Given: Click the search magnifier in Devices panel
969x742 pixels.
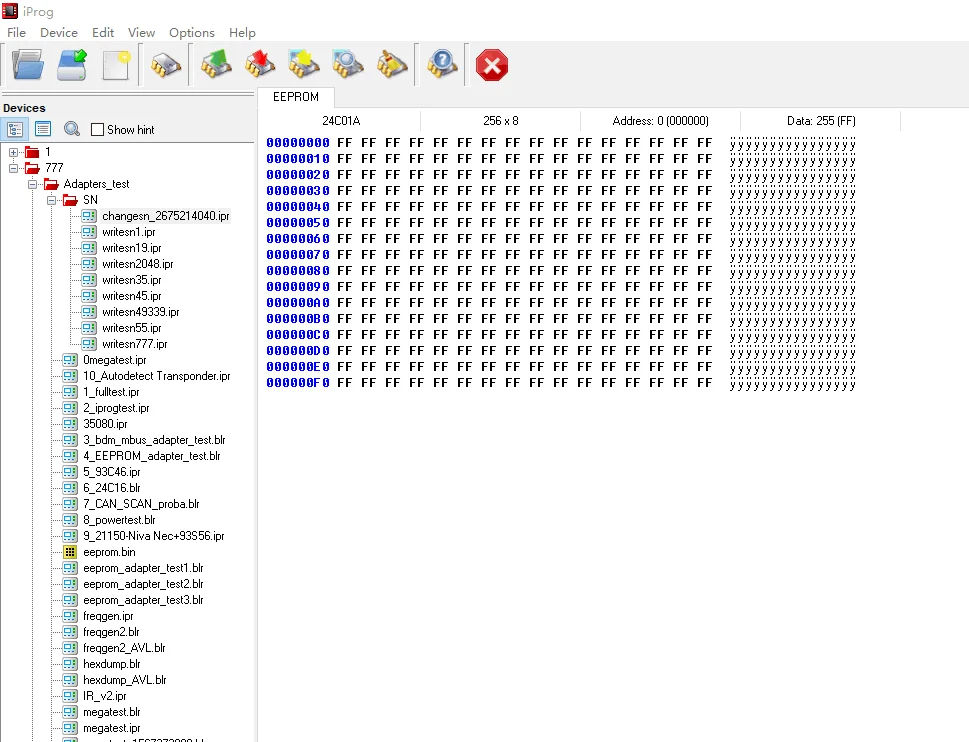Looking at the screenshot, I should [72, 129].
